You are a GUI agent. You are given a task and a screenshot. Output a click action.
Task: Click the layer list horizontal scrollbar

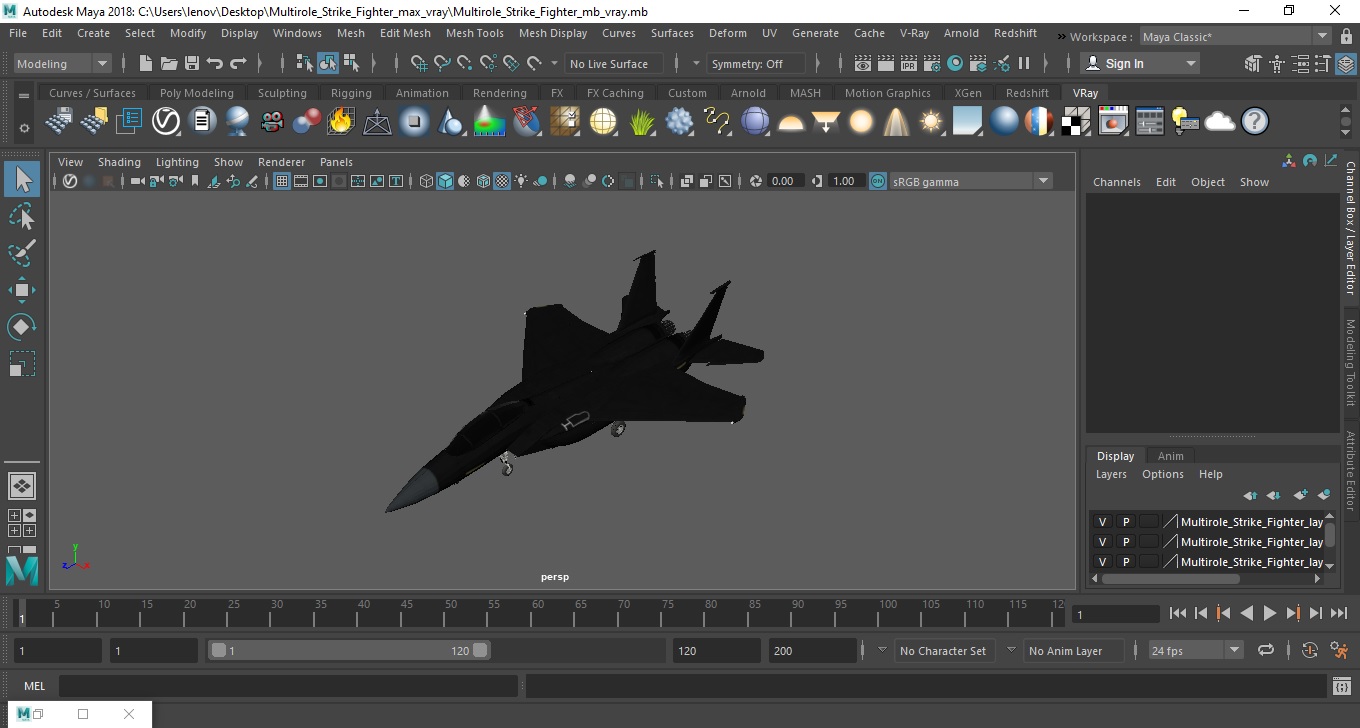coord(1170,578)
